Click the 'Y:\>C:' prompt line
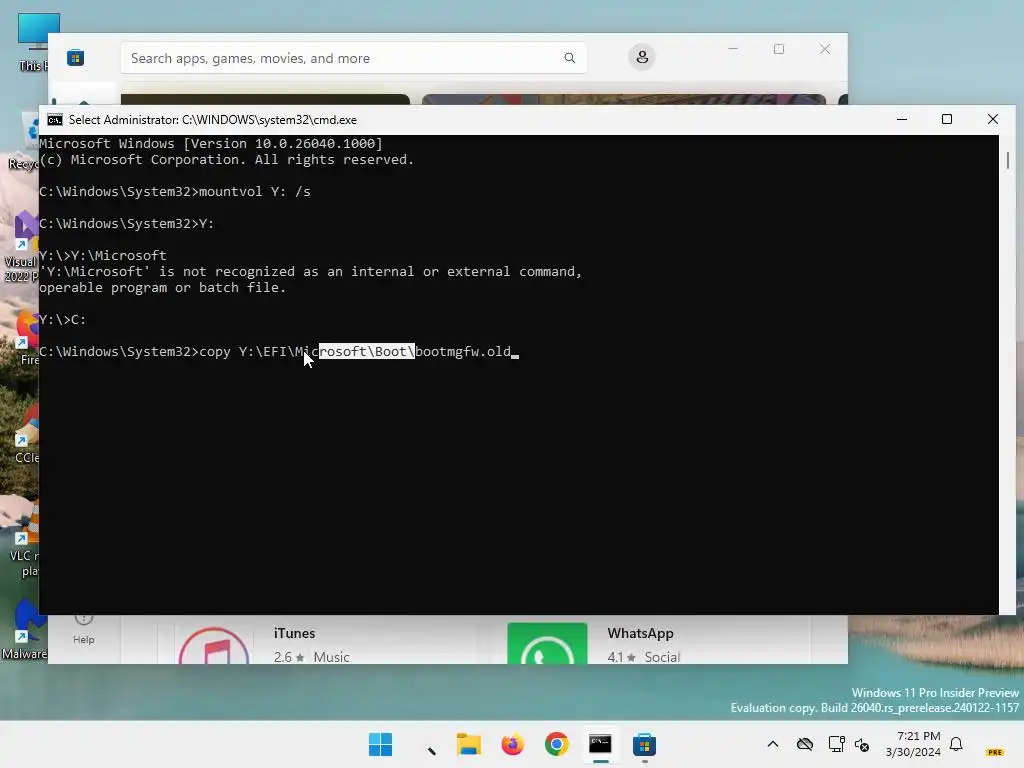This screenshot has width=1024, height=768. pyautogui.click(x=63, y=319)
